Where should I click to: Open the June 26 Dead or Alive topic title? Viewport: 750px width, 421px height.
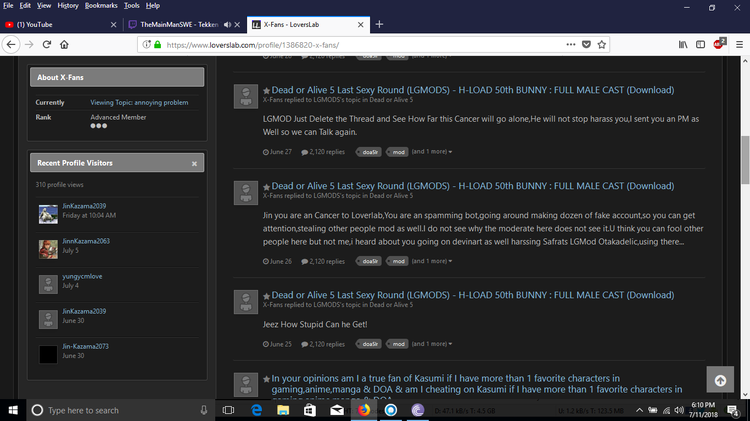click(x=473, y=186)
